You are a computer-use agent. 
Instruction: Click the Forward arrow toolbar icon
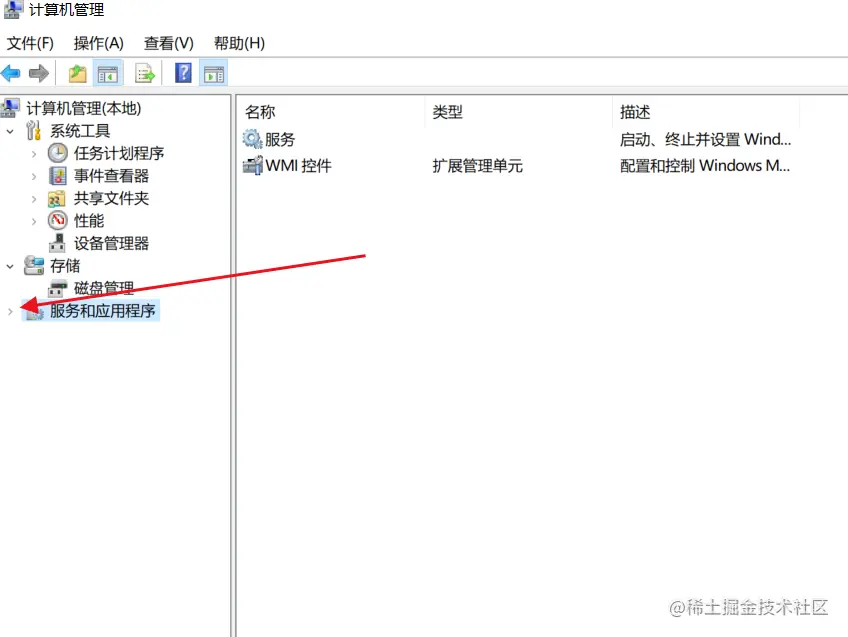38,73
